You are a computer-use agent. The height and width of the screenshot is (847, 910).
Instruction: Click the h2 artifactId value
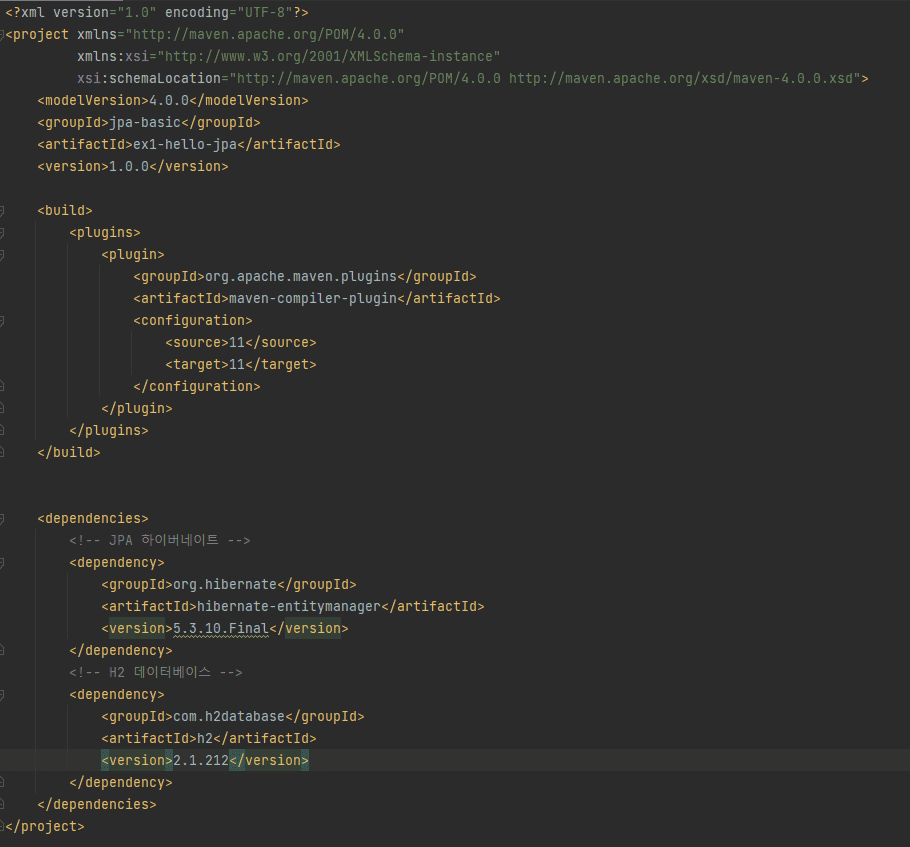(x=205, y=738)
